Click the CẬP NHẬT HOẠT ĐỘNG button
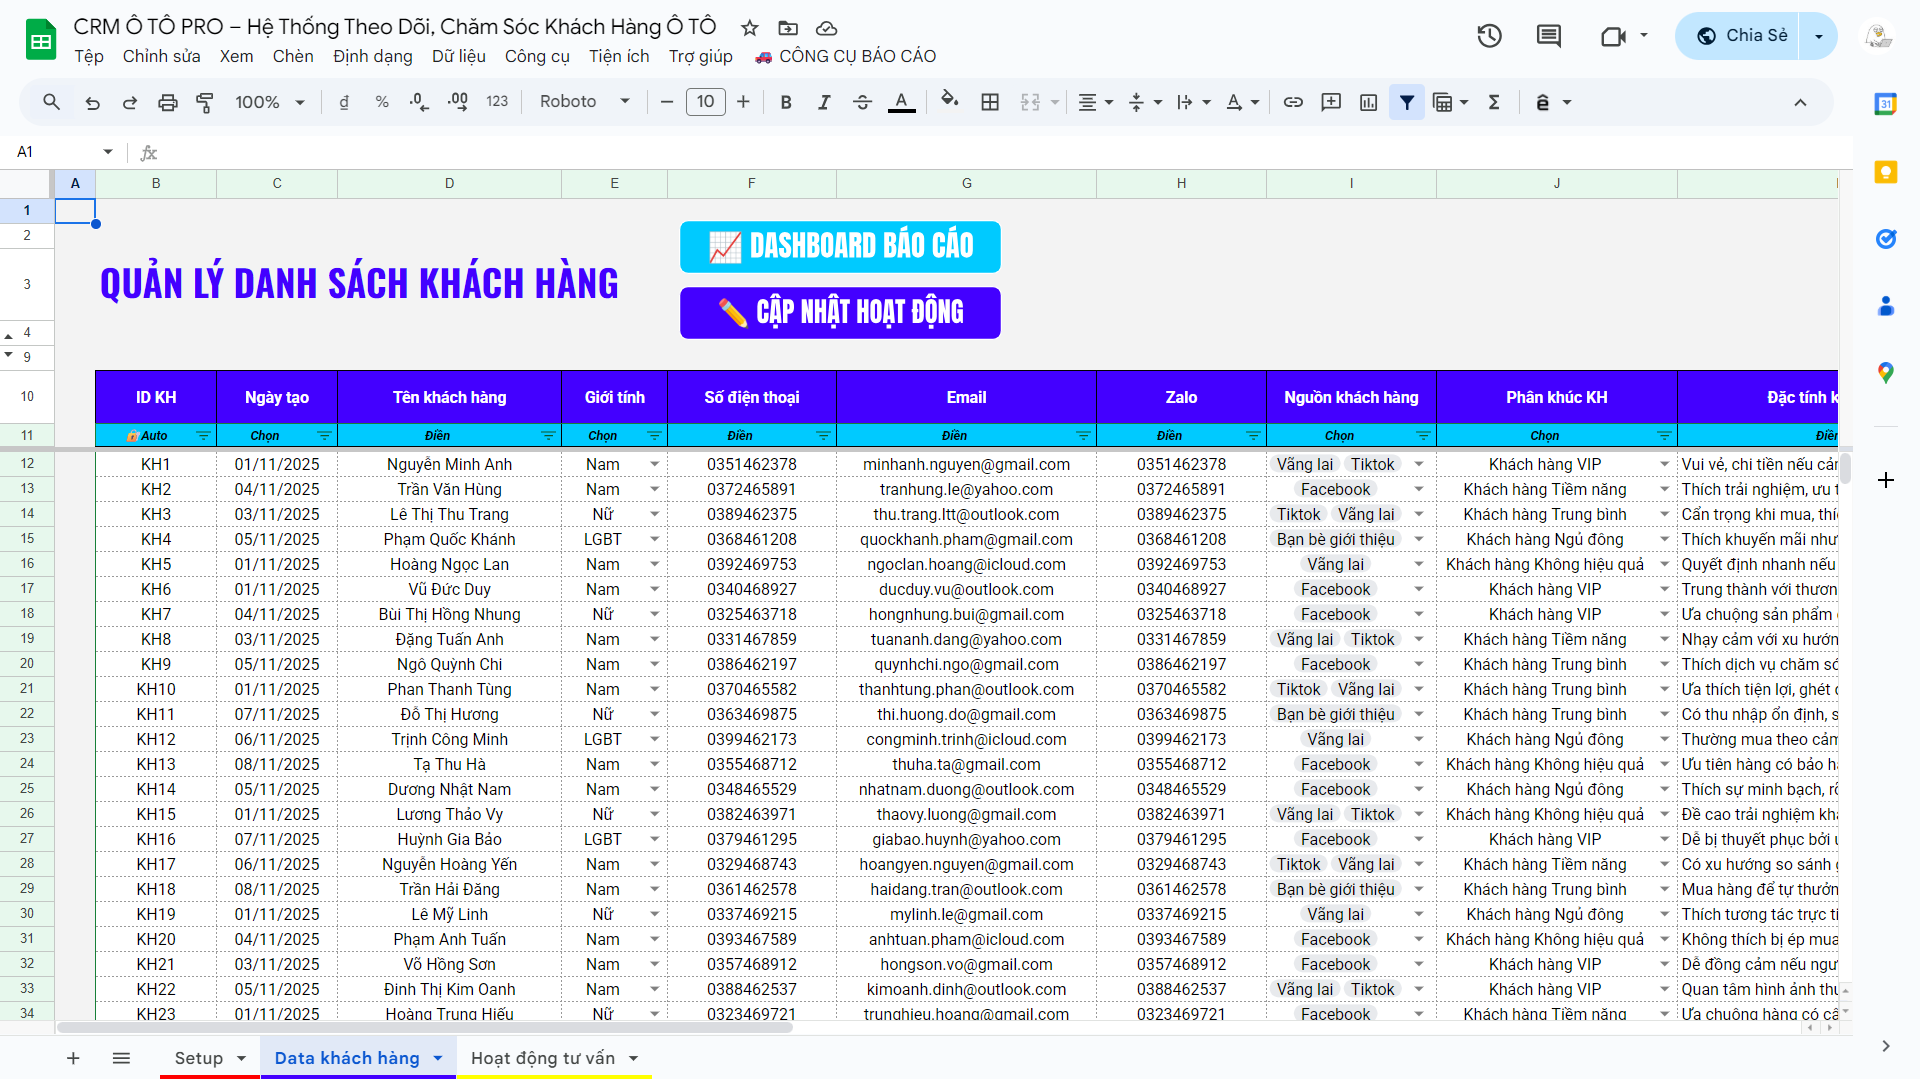1920x1080 pixels. point(840,313)
